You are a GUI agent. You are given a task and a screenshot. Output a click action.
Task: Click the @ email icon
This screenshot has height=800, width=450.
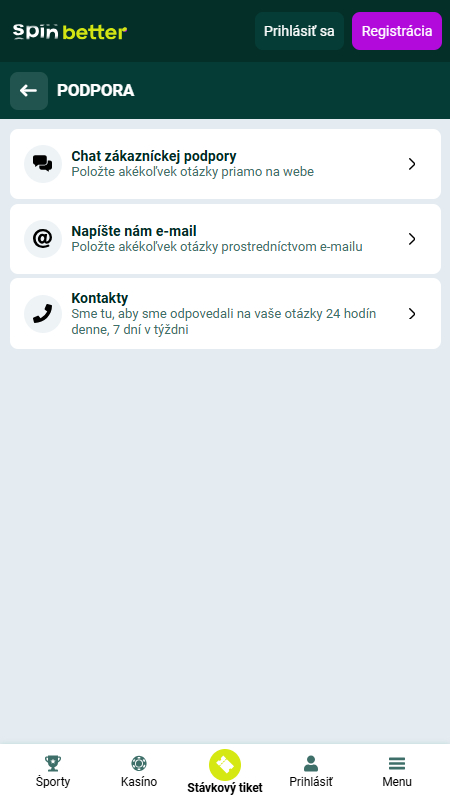pos(43,239)
